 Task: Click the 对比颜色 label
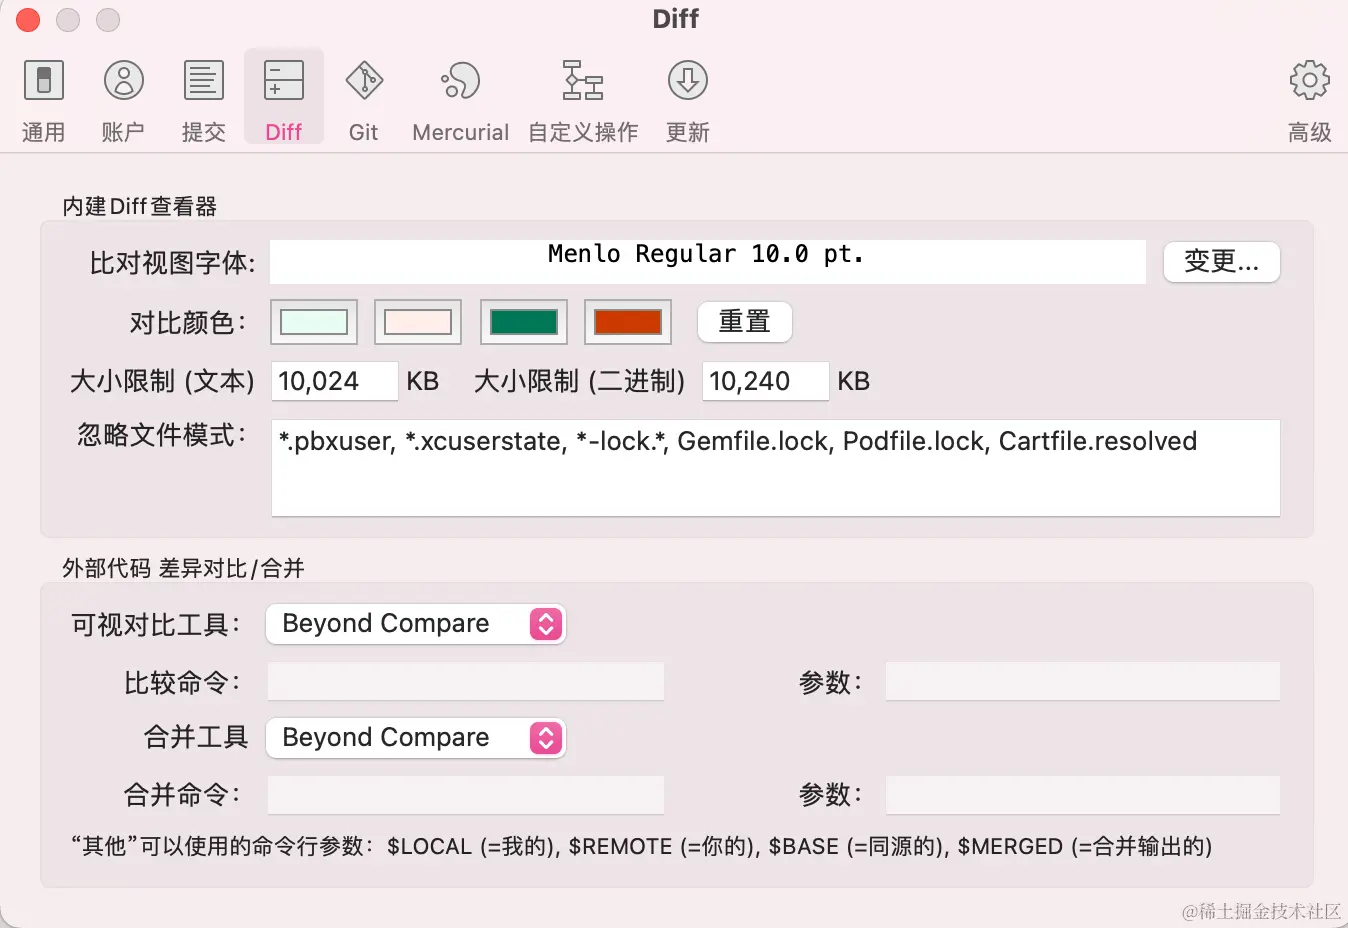[x=188, y=323]
